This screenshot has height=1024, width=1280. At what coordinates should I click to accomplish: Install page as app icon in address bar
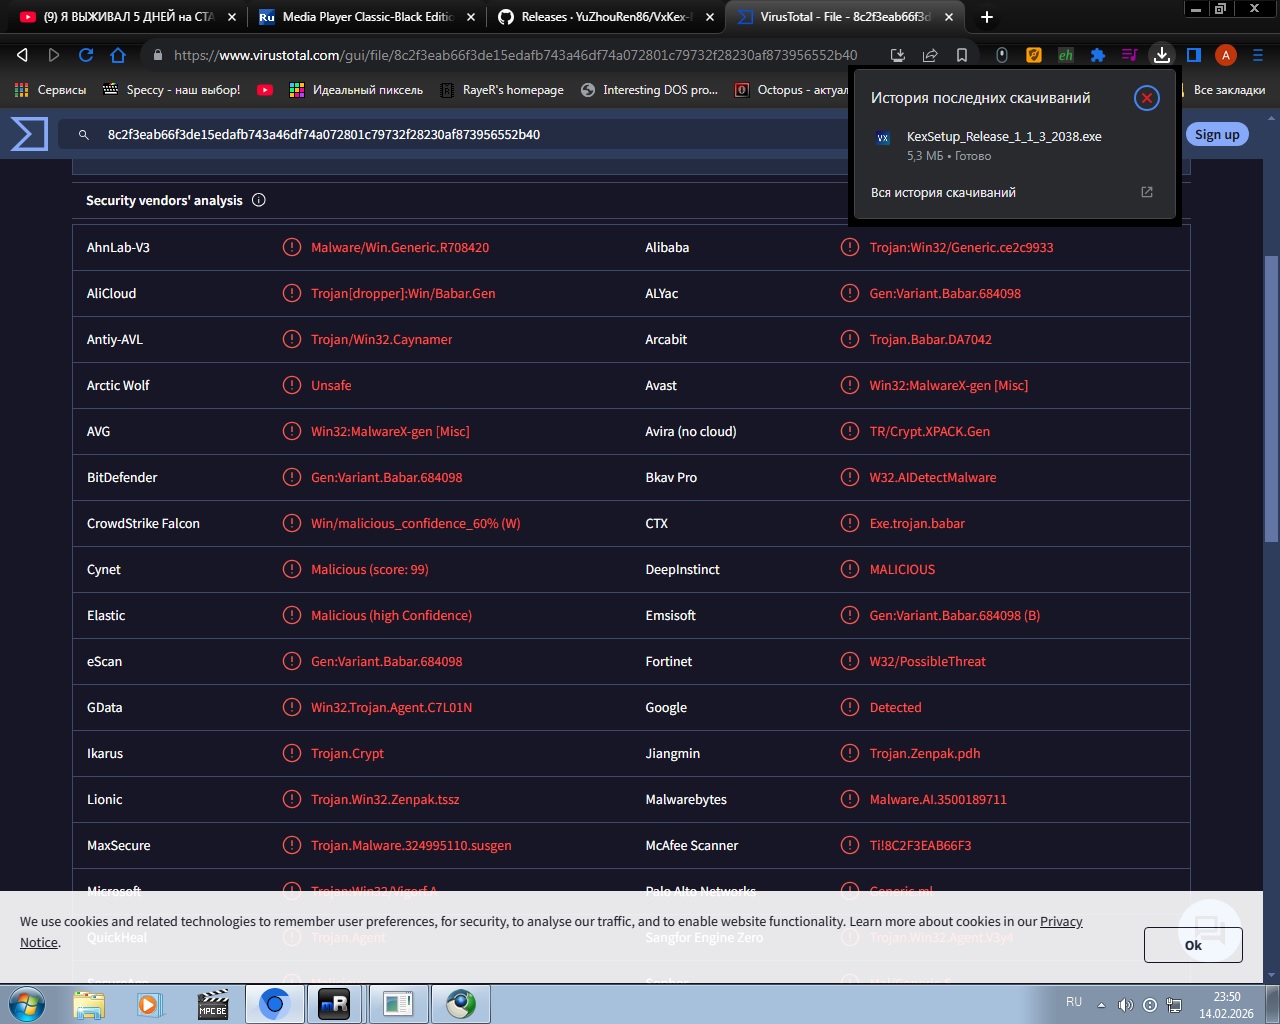898,55
